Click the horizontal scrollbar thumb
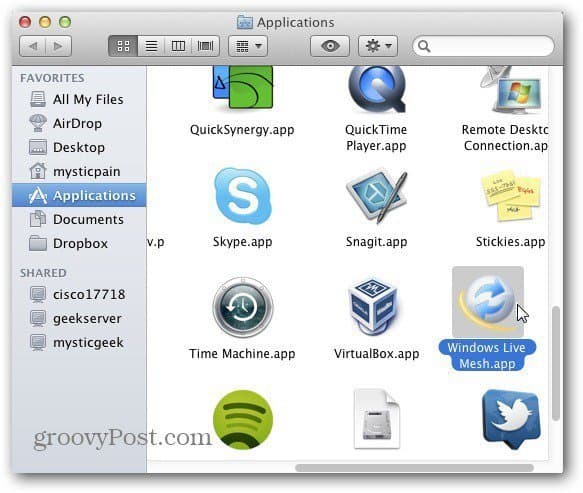Viewport: 583px width, 493px height. (x=415, y=467)
